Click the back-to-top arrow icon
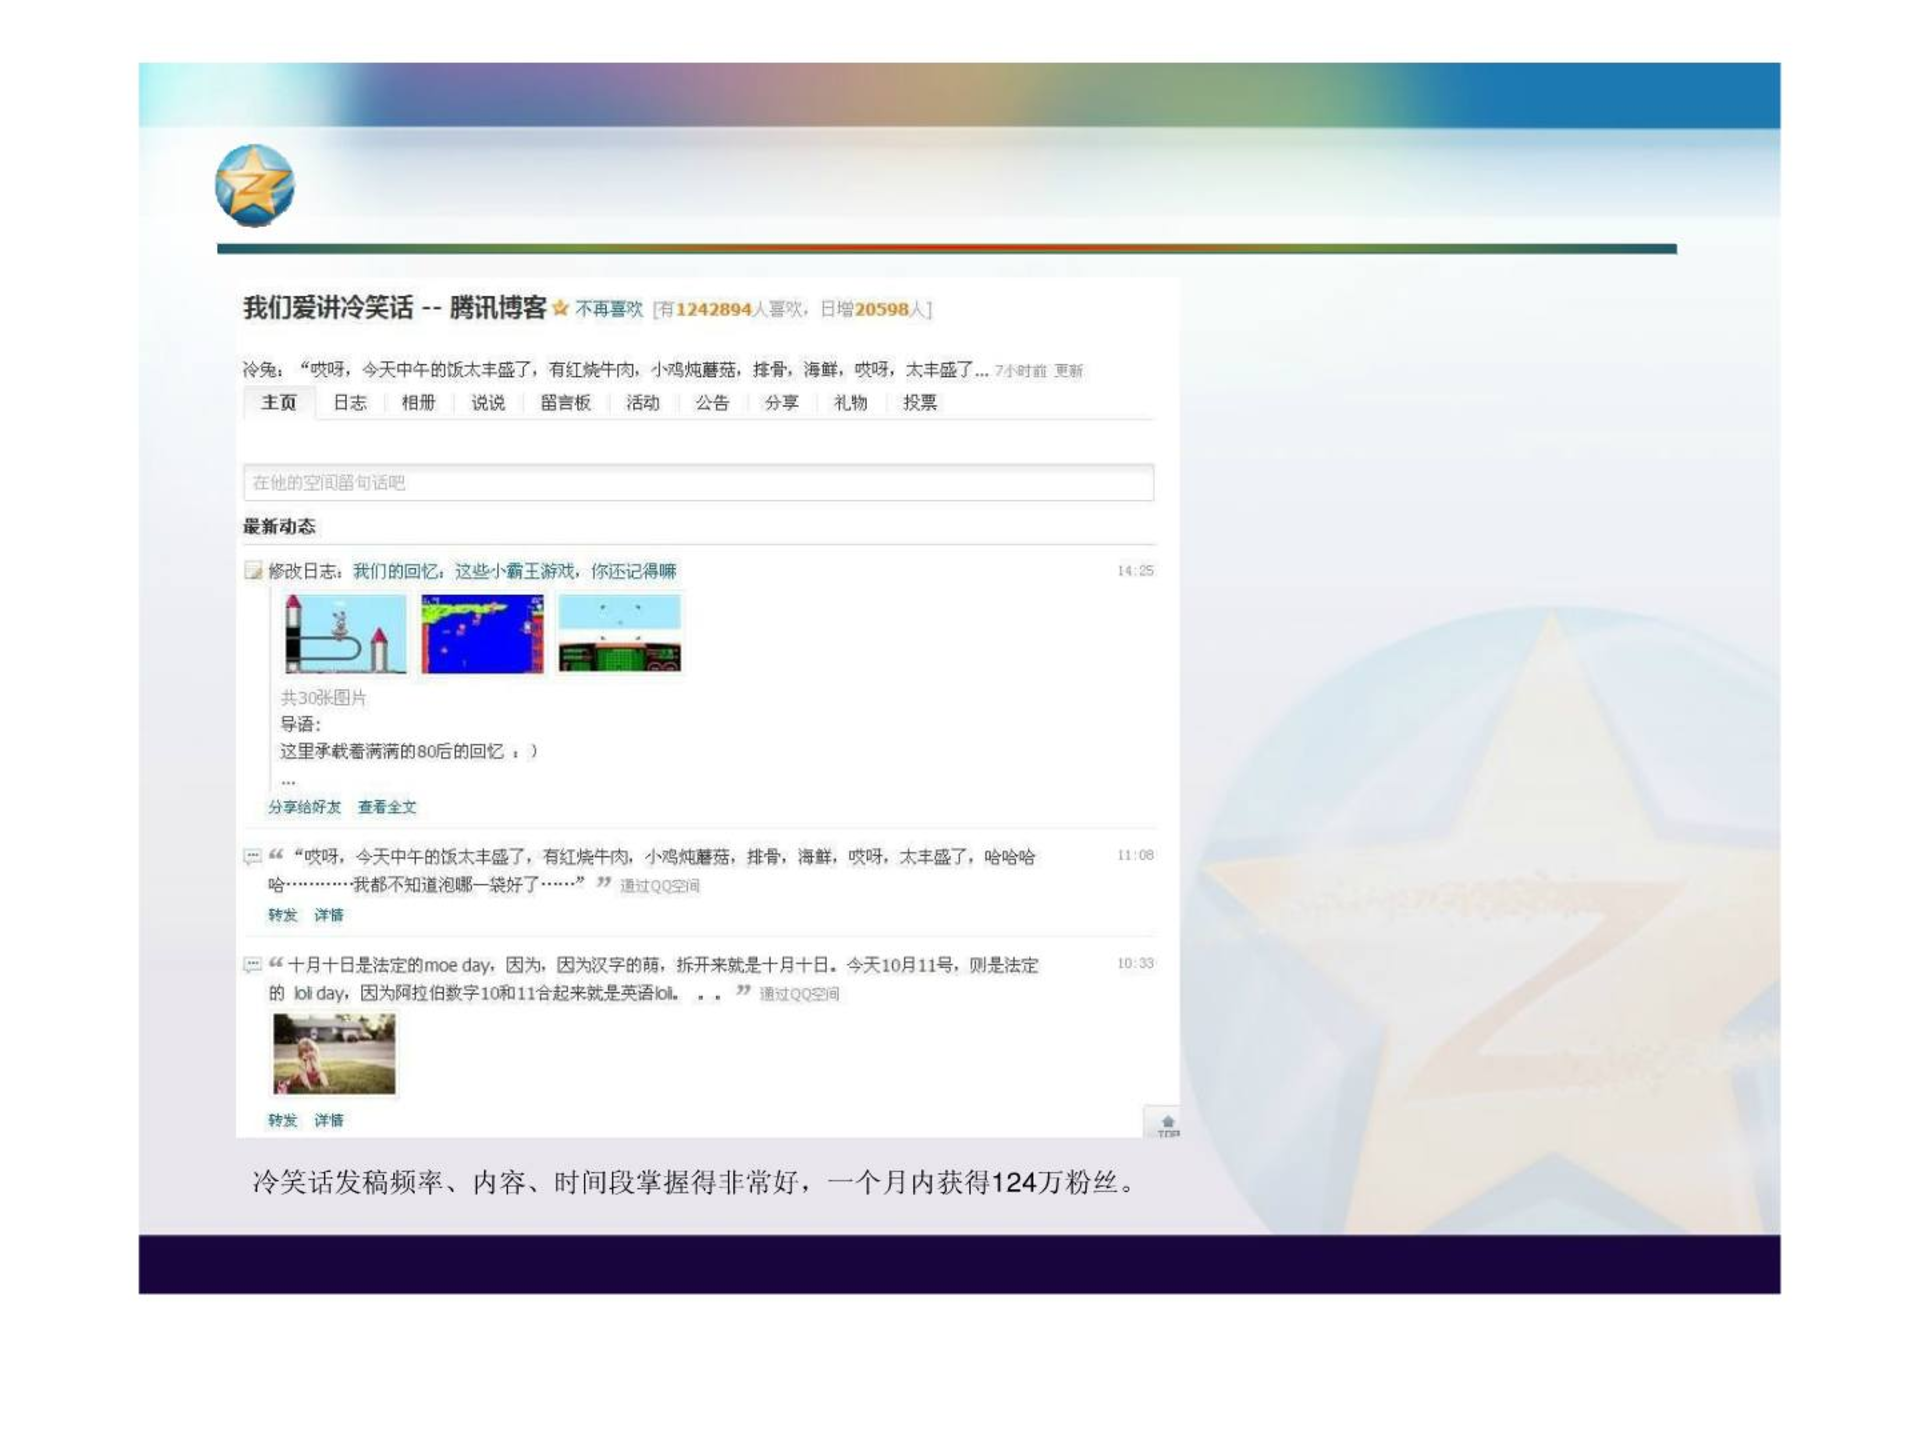The image size is (1920, 1440). pyautogui.click(x=1167, y=1124)
